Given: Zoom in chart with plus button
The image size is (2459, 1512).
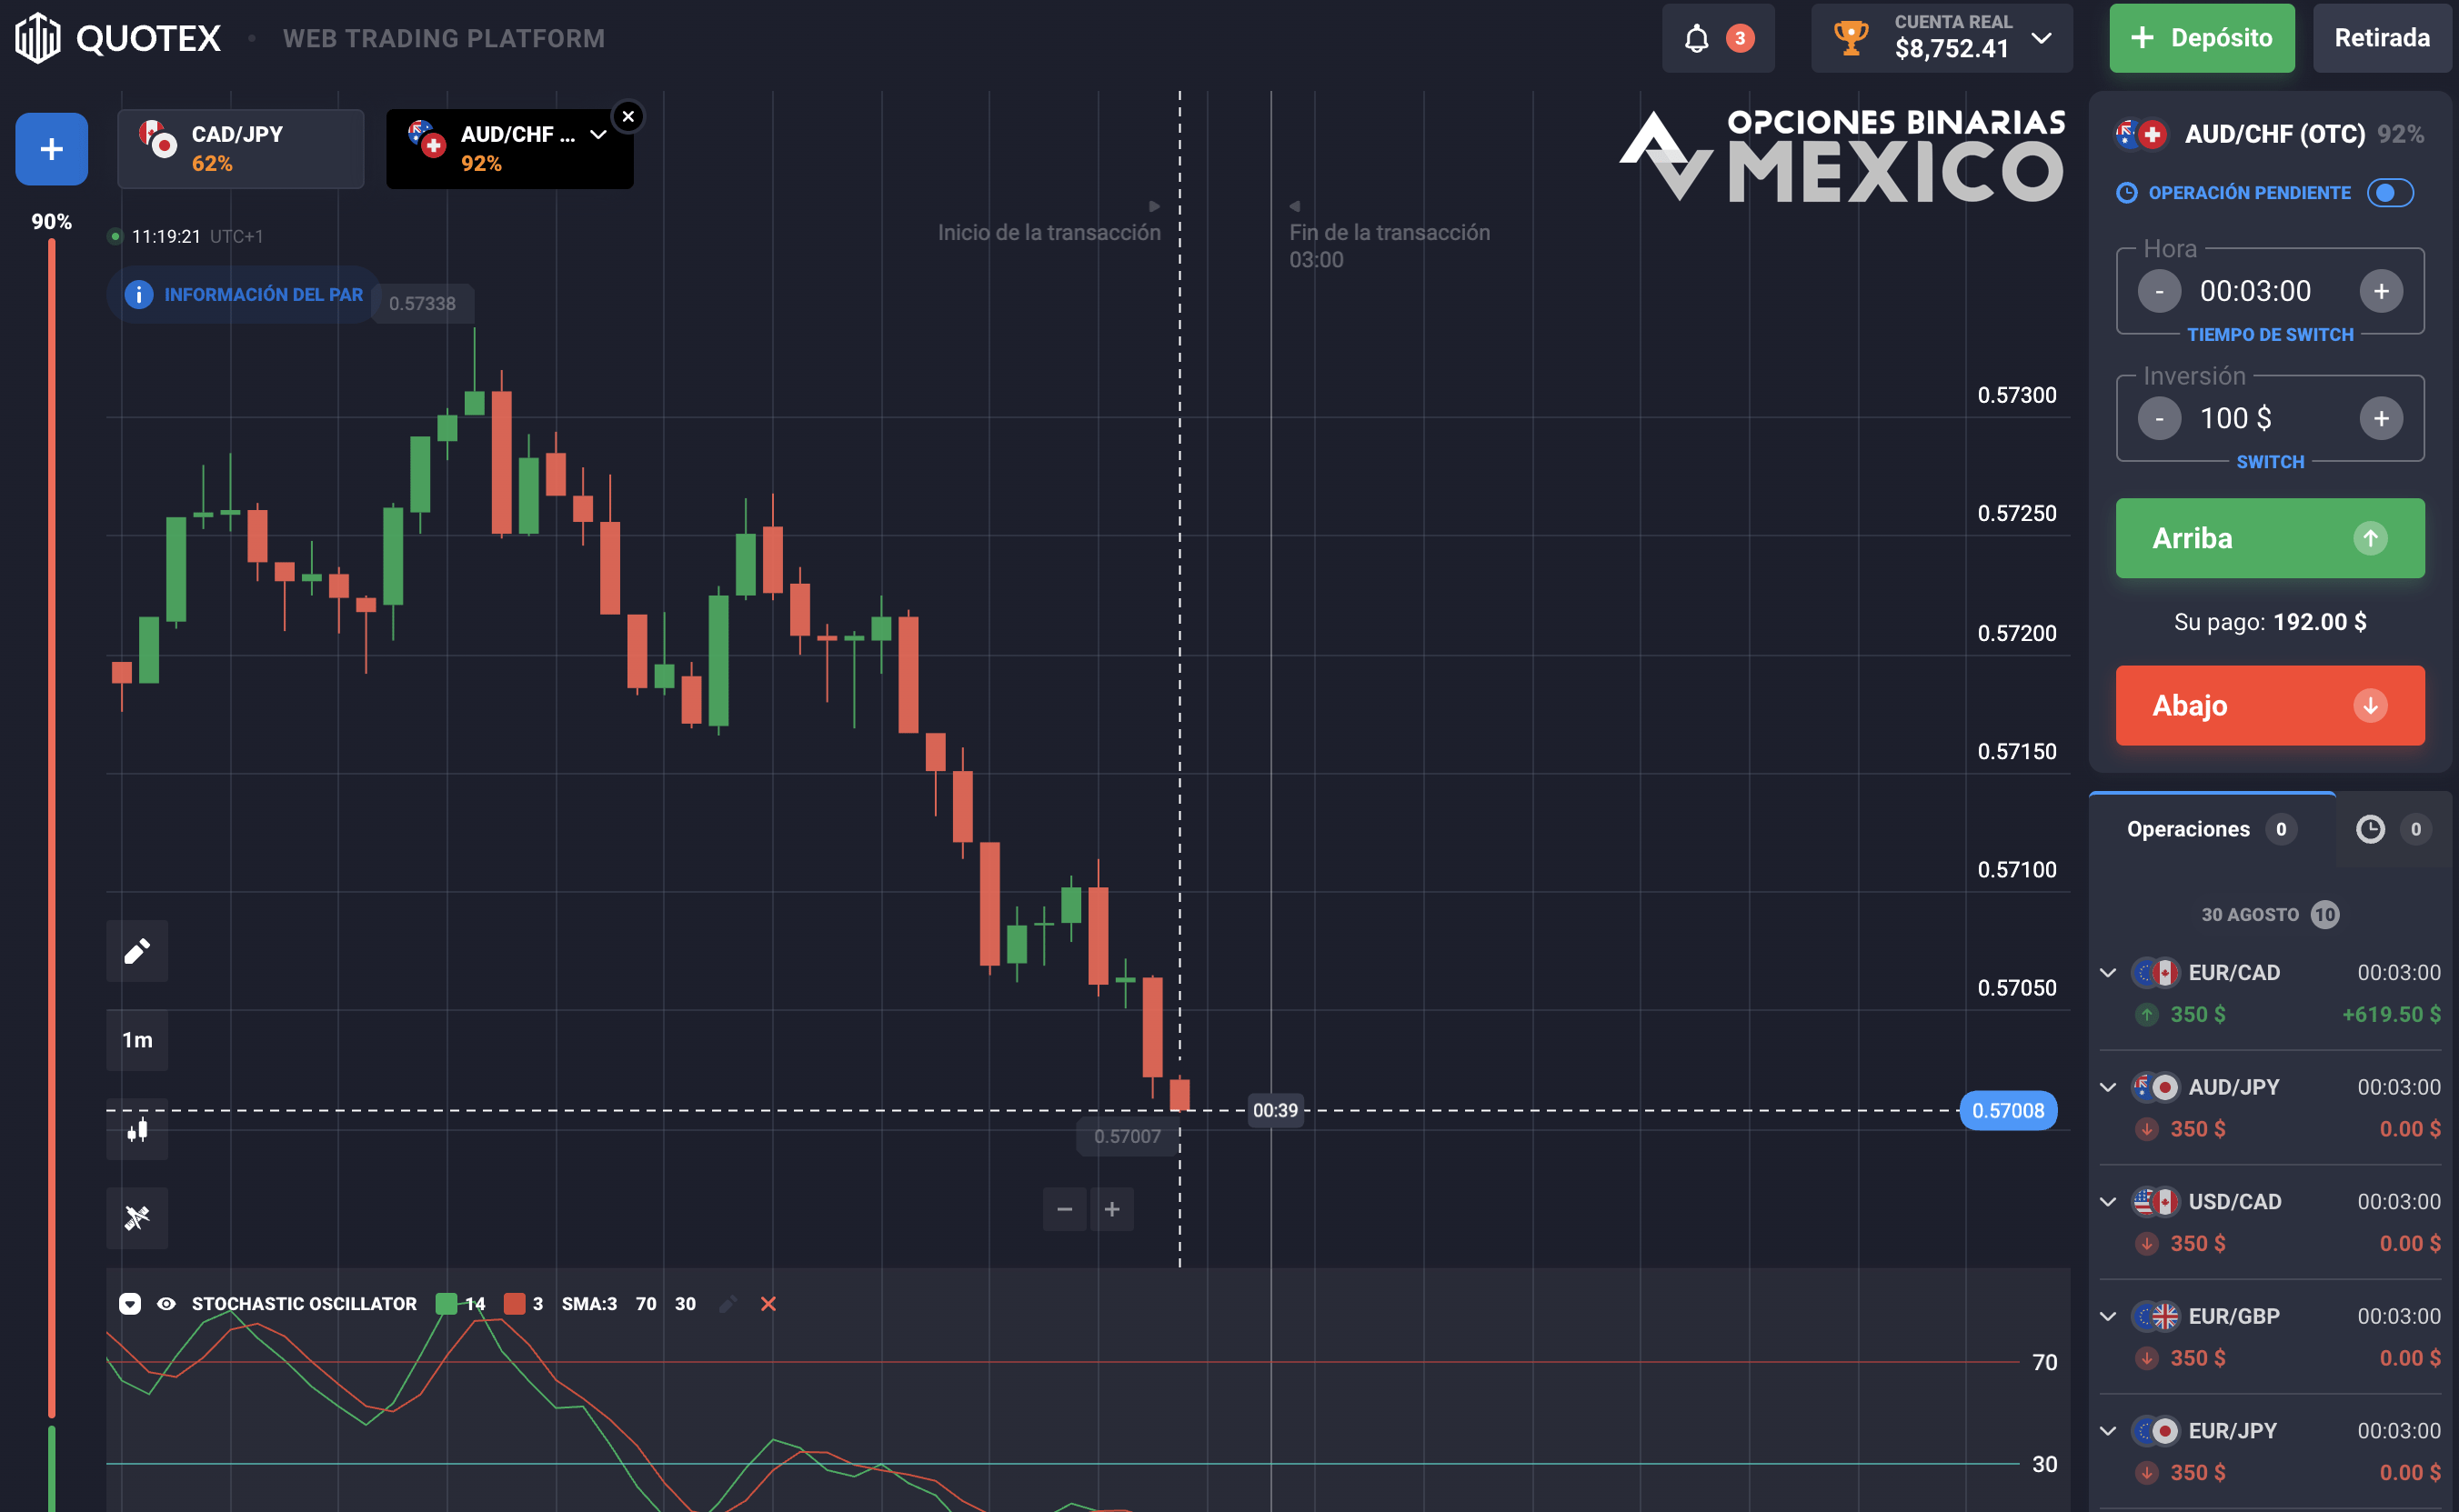Looking at the screenshot, I should pyautogui.click(x=1111, y=1209).
